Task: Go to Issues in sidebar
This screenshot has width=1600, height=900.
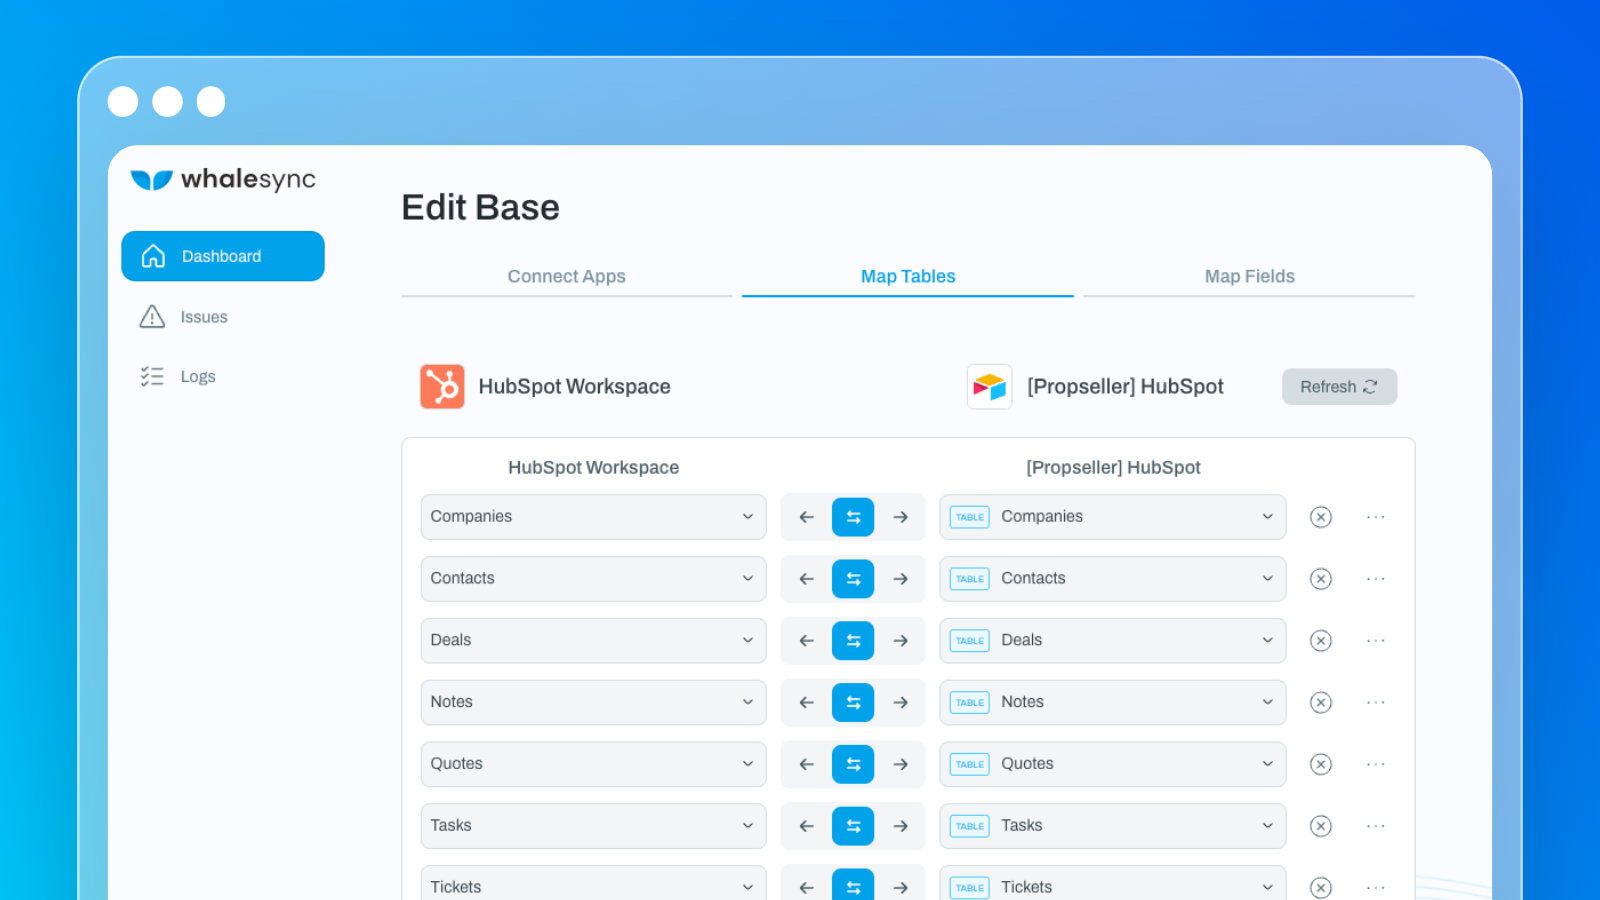Action: pos(203,317)
